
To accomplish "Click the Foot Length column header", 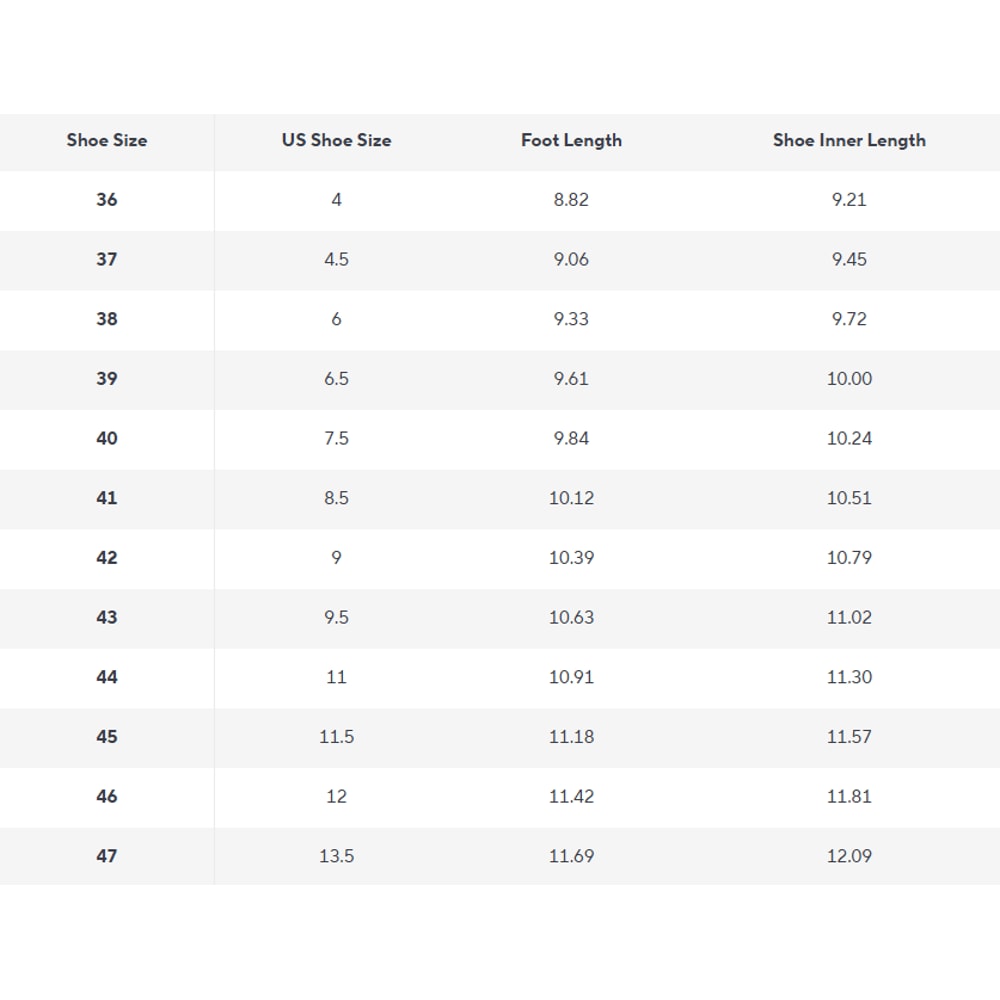I will point(571,141).
